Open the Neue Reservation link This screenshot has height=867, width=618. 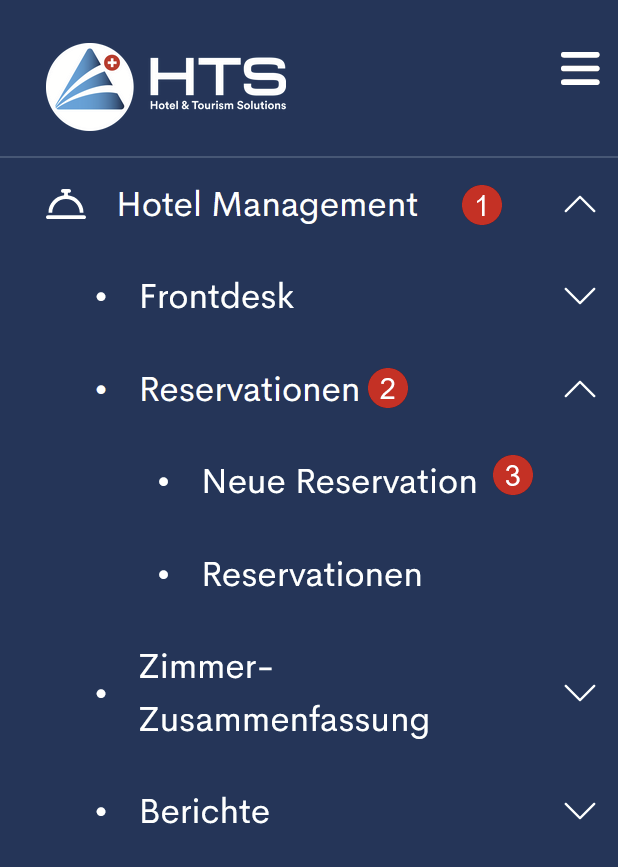point(339,482)
